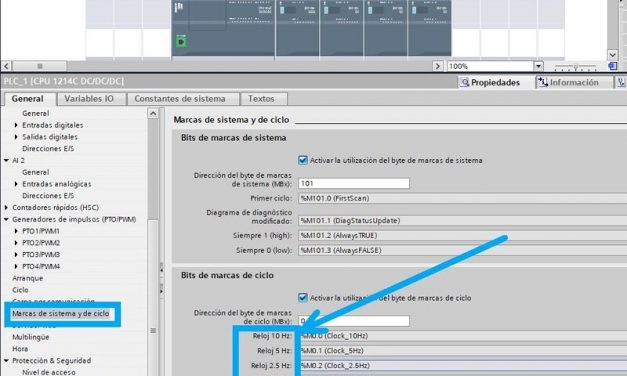Select first signal module in device rack

pos(297,28)
